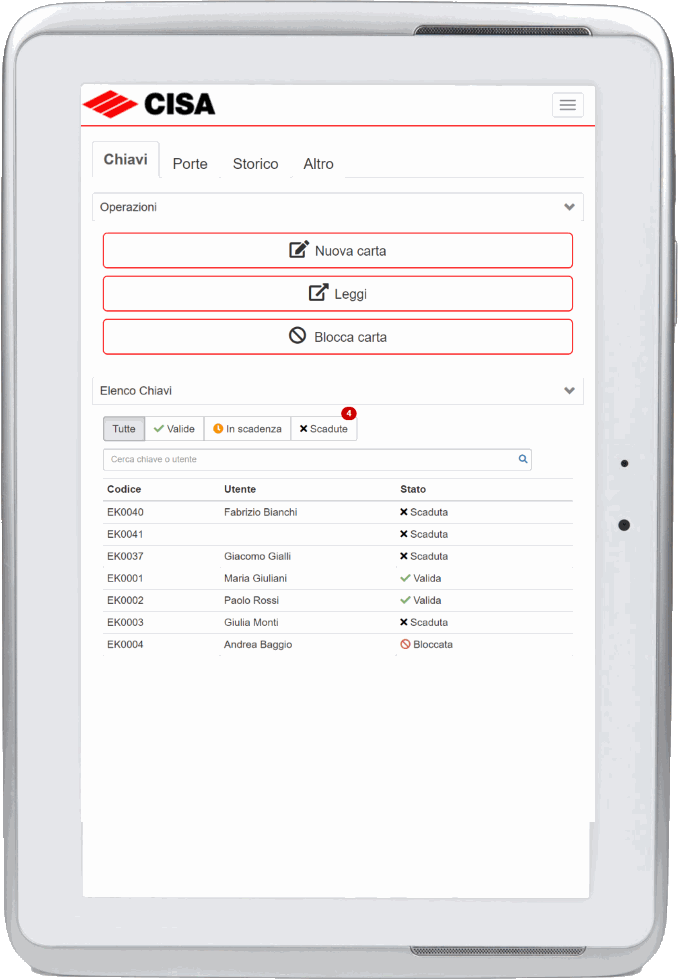Click the arrow icon in Leggi
The width and height of the screenshot is (678, 980).
(319, 292)
